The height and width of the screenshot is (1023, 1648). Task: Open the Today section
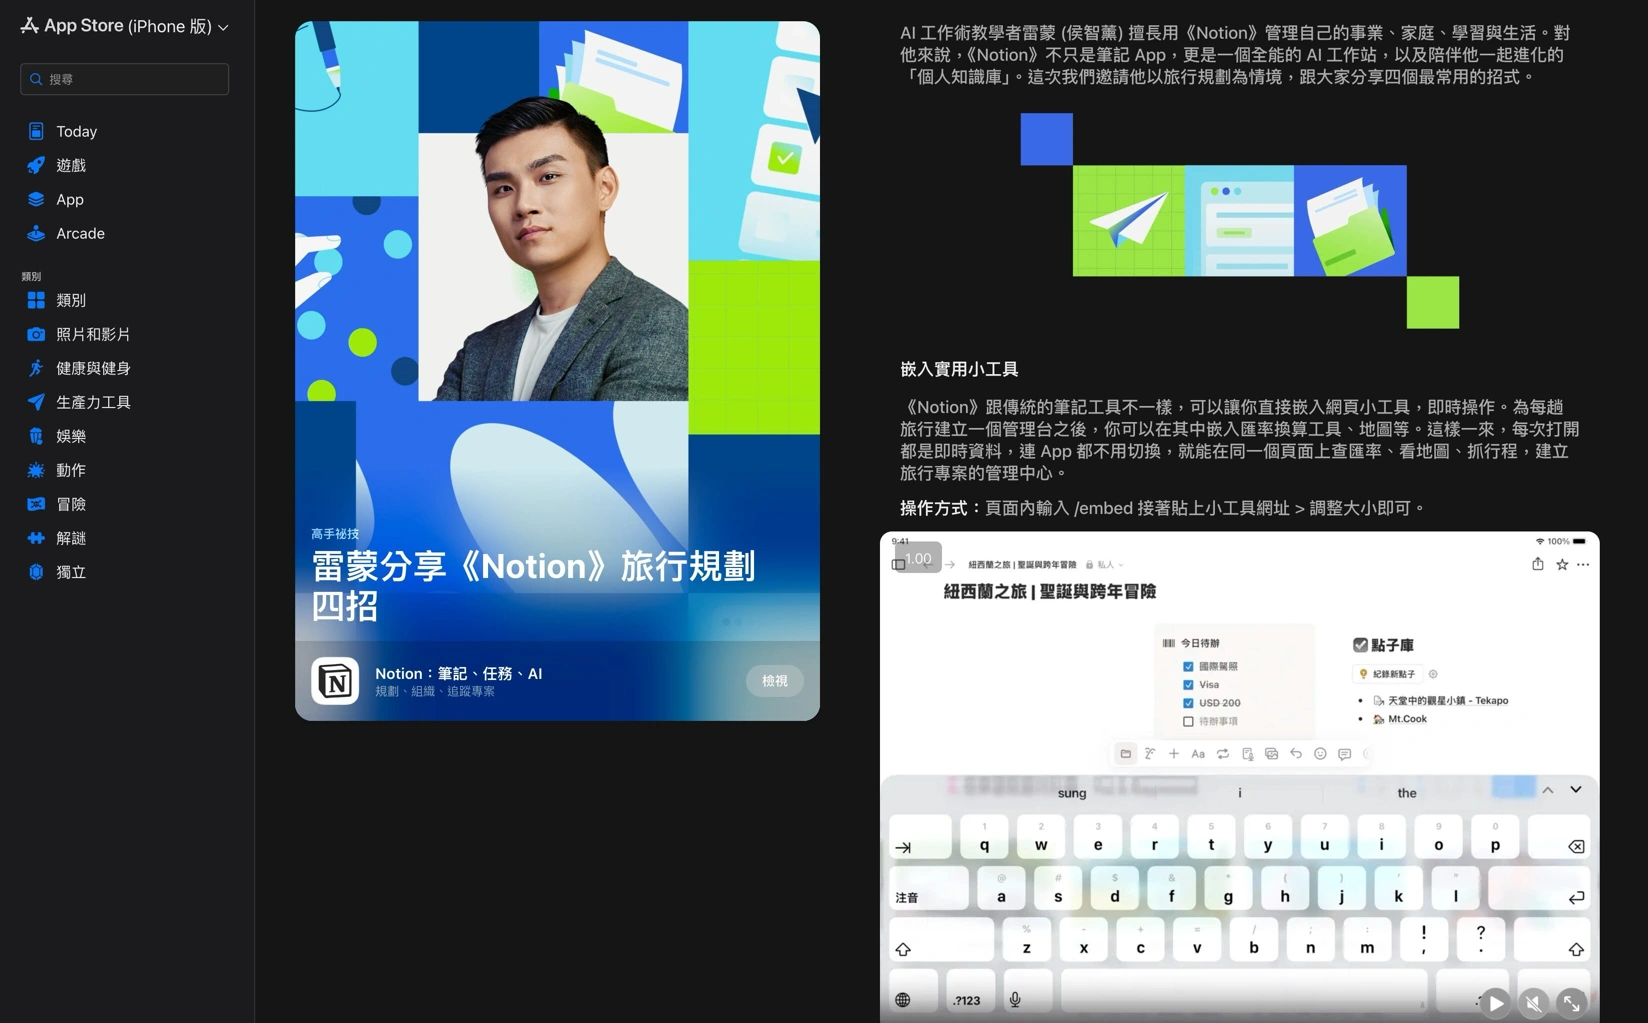point(76,131)
